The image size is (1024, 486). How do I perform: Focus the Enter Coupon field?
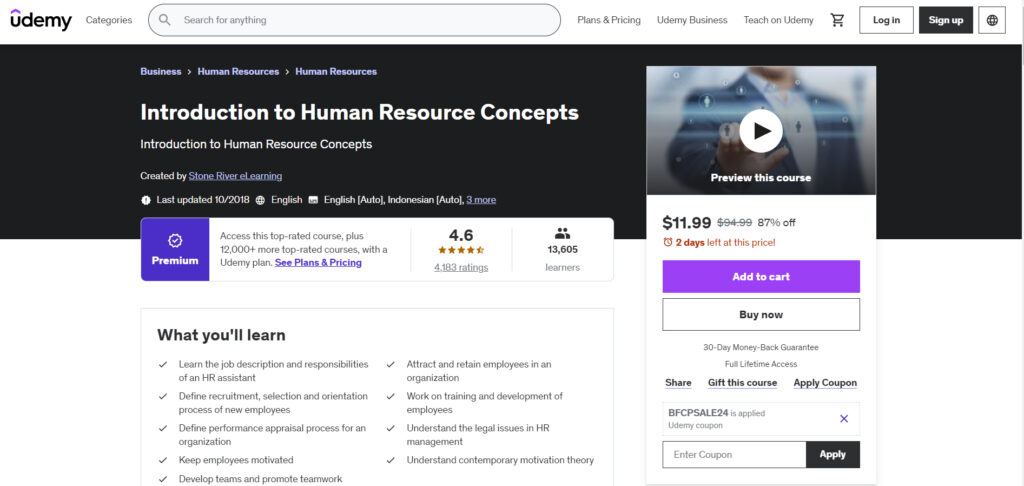[734, 455]
